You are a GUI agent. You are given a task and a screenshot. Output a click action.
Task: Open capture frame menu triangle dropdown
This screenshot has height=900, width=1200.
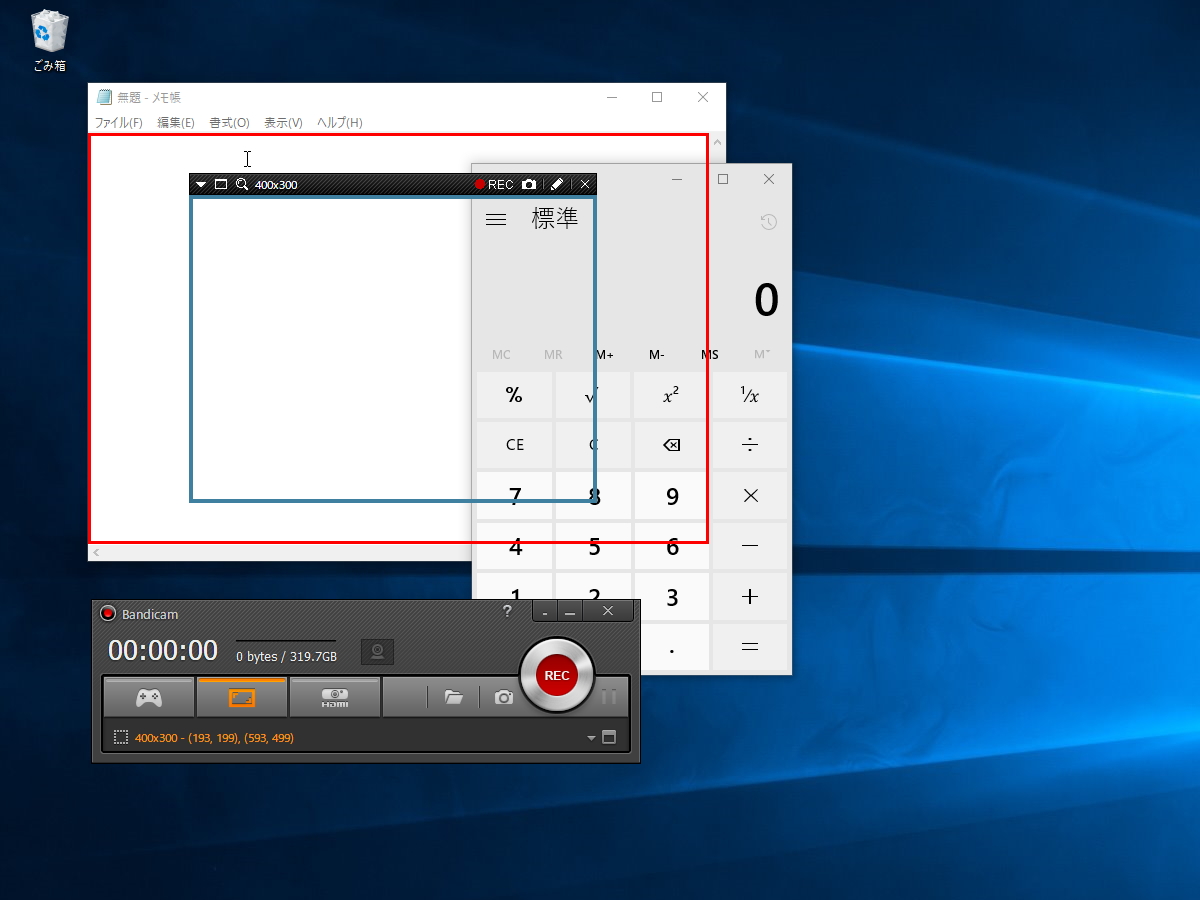tap(201, 184)
